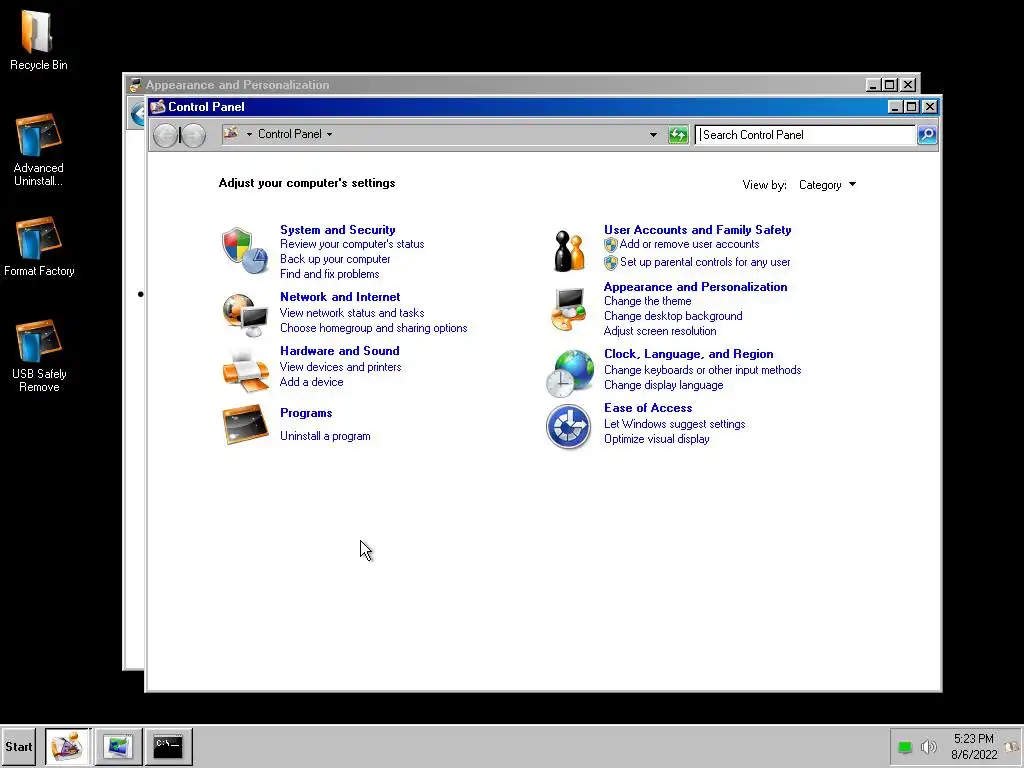This screenshot has height=768, width=1024.
Task: Go back with the Back arrow button
Action: [165, 135]
